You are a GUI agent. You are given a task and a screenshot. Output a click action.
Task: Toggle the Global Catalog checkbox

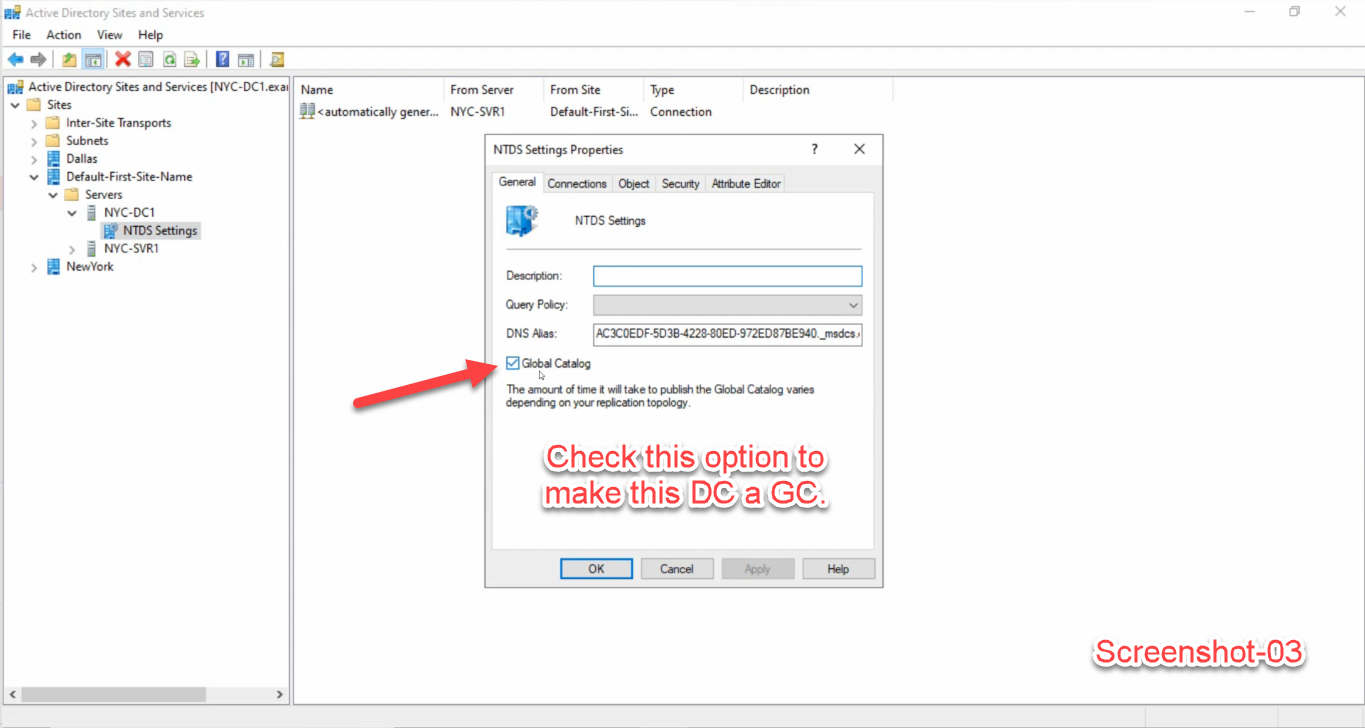pyautogui.click(x=513, y=363)
